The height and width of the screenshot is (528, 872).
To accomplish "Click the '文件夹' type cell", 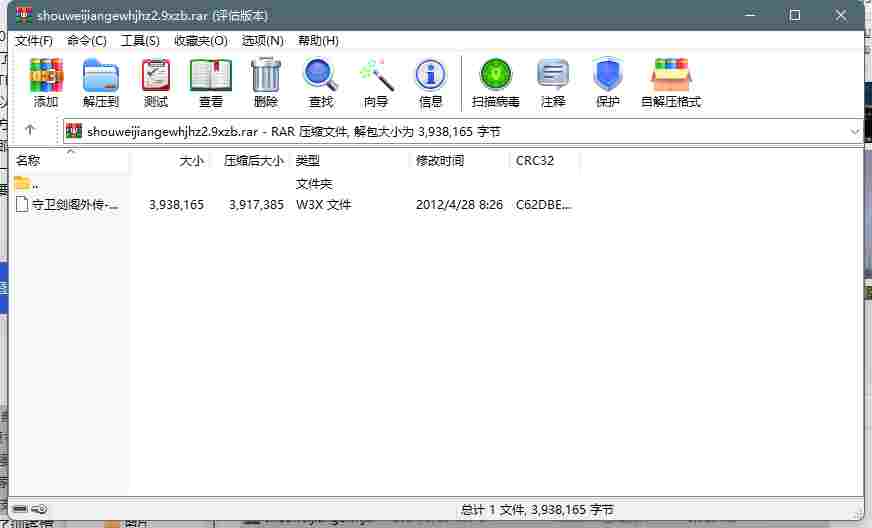I will tap(314, 184).
